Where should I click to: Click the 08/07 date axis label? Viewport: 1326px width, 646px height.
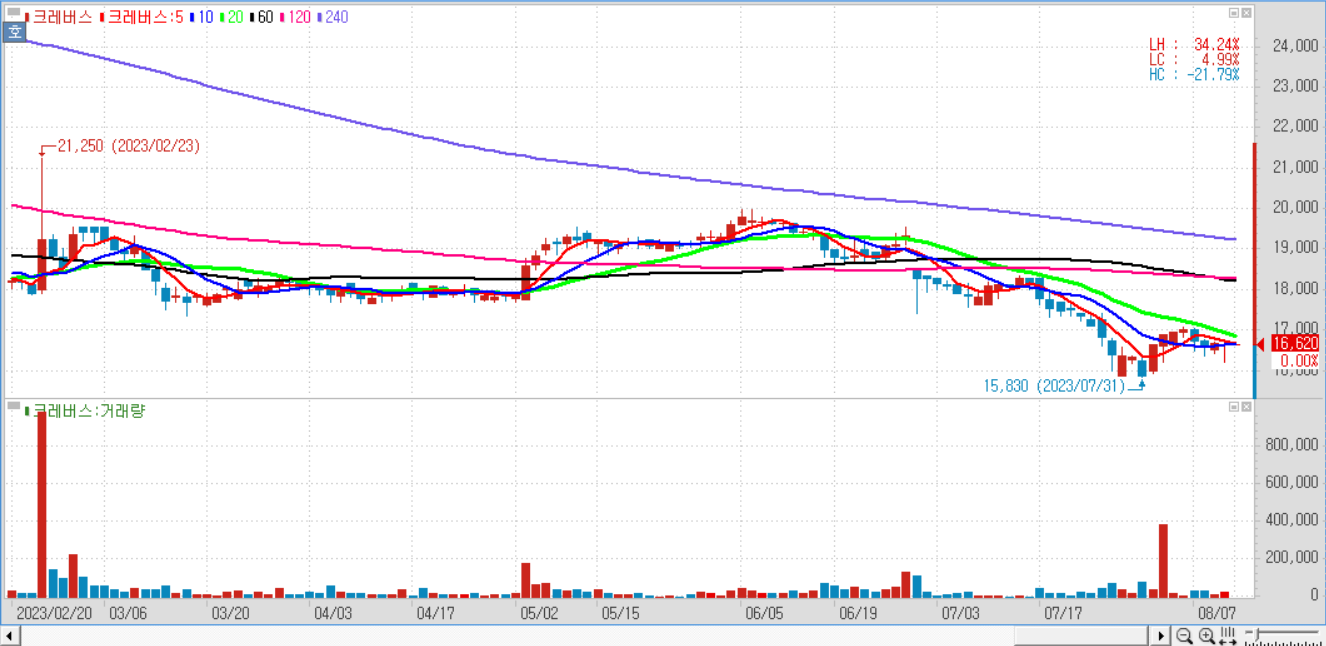(x=1219, y=612)
